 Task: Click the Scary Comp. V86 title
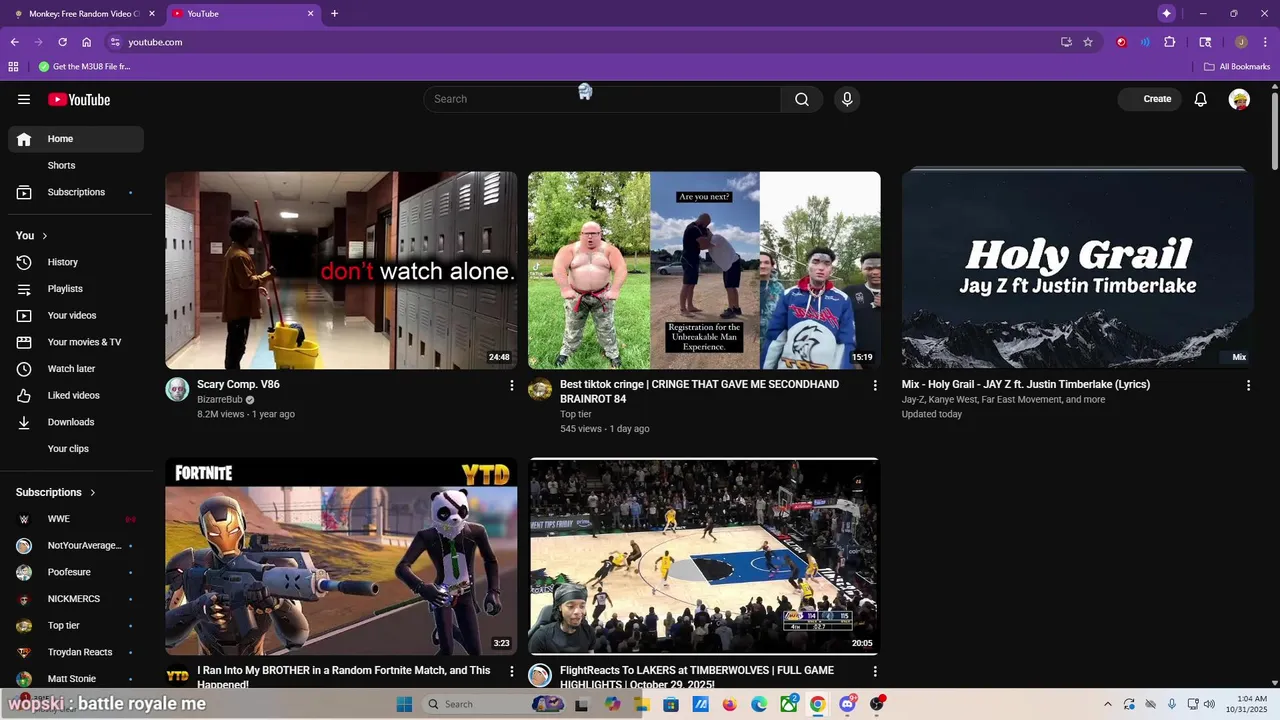[x=238, y=384]
